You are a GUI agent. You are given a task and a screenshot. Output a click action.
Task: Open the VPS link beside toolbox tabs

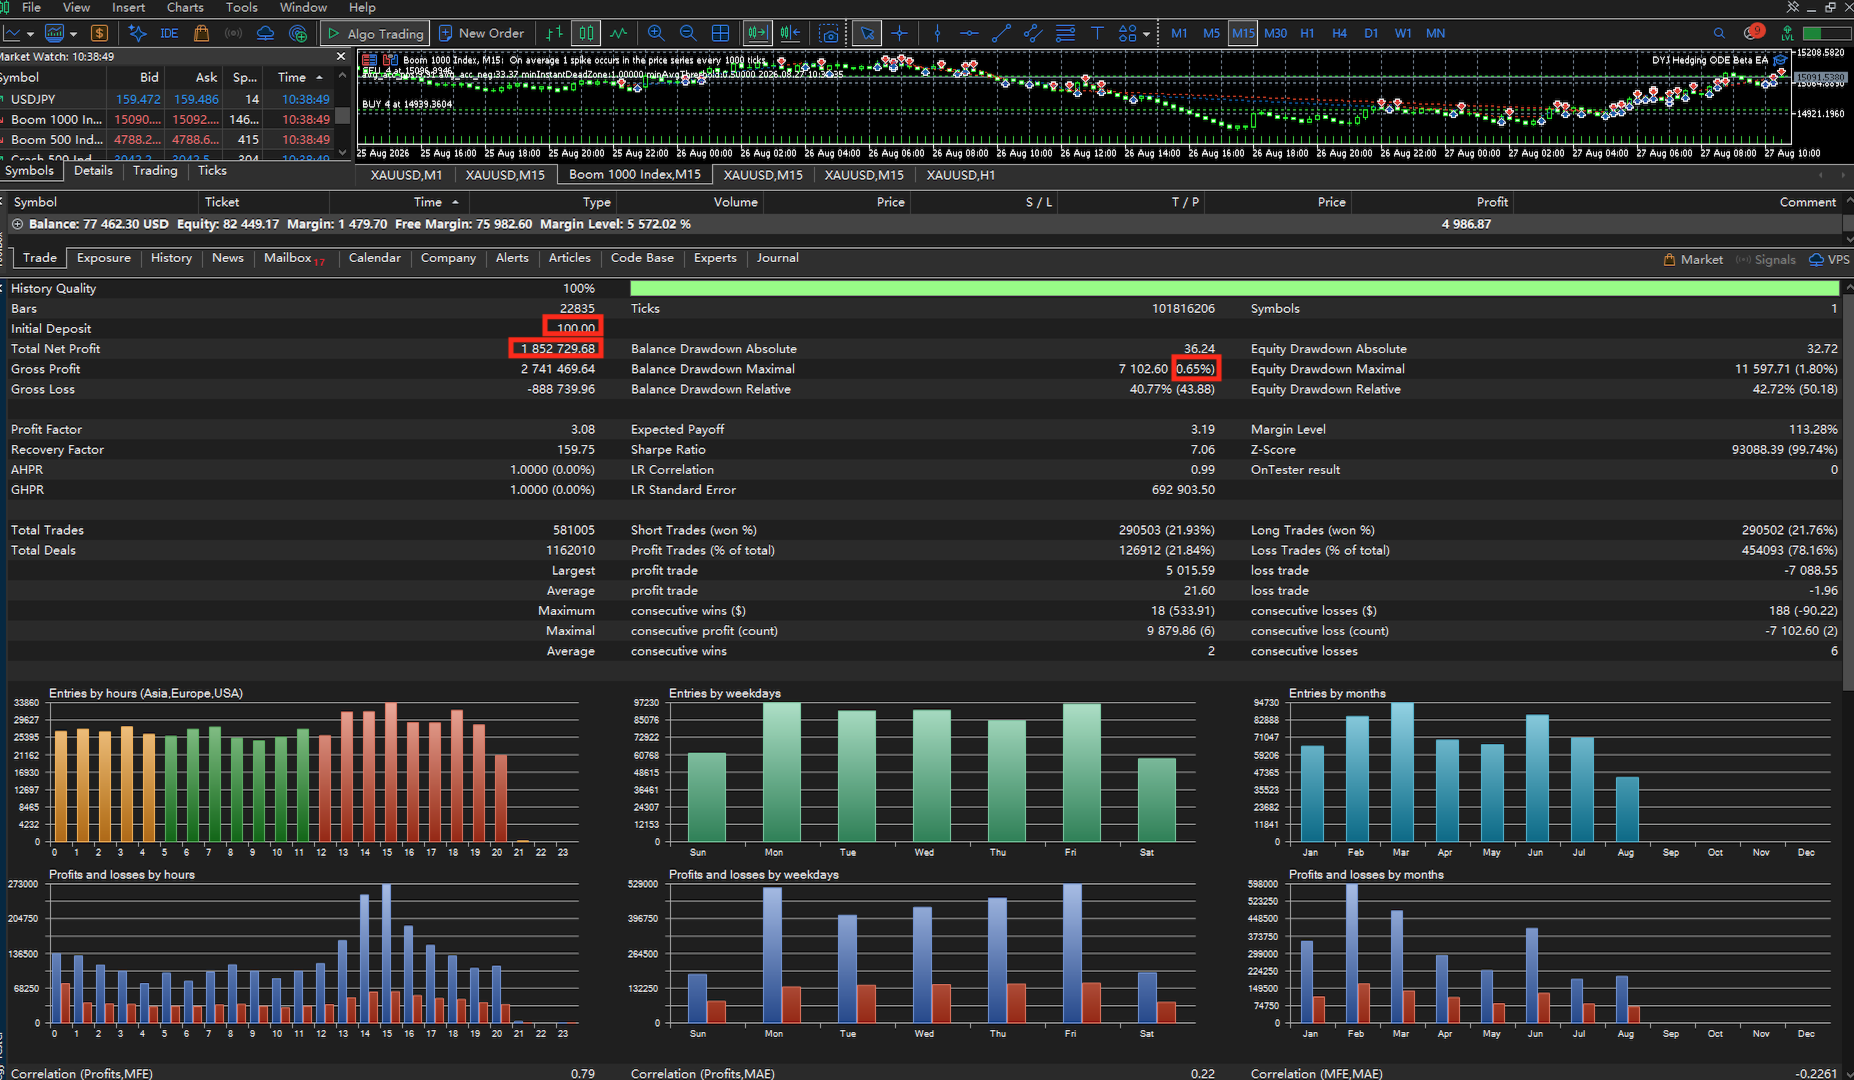[x=1829, y=259]
